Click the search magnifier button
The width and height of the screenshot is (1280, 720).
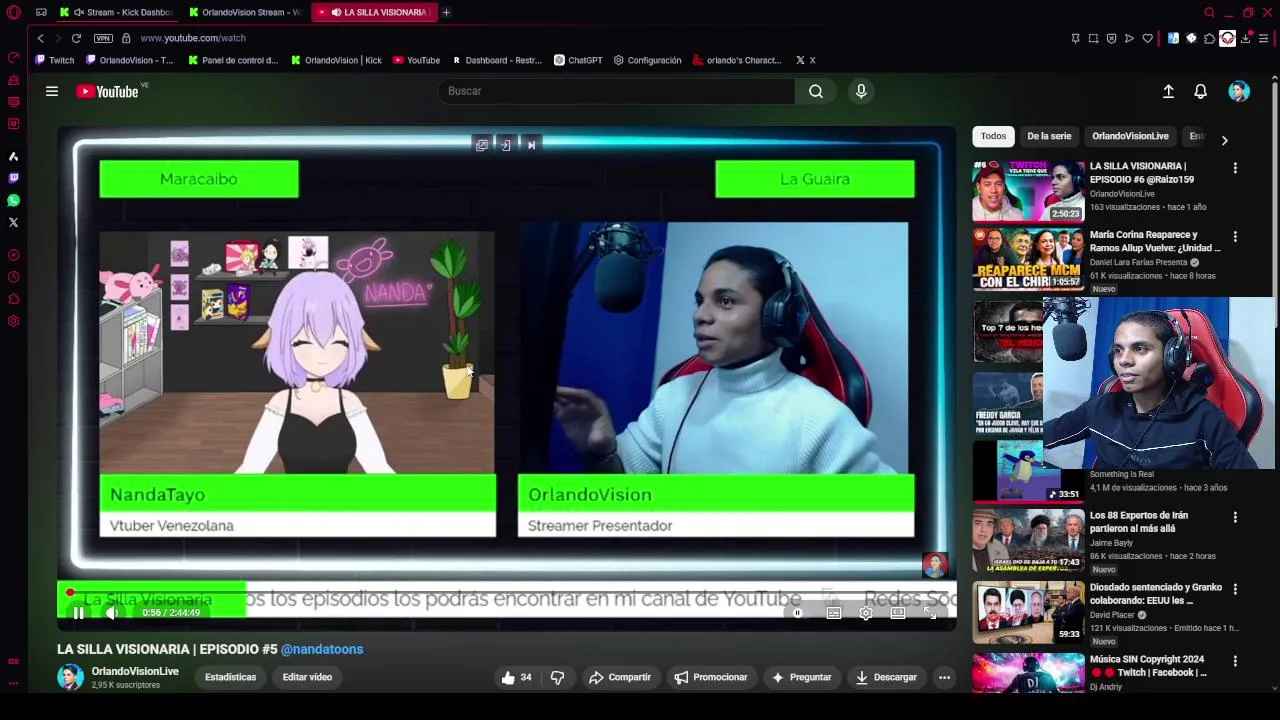816,91
